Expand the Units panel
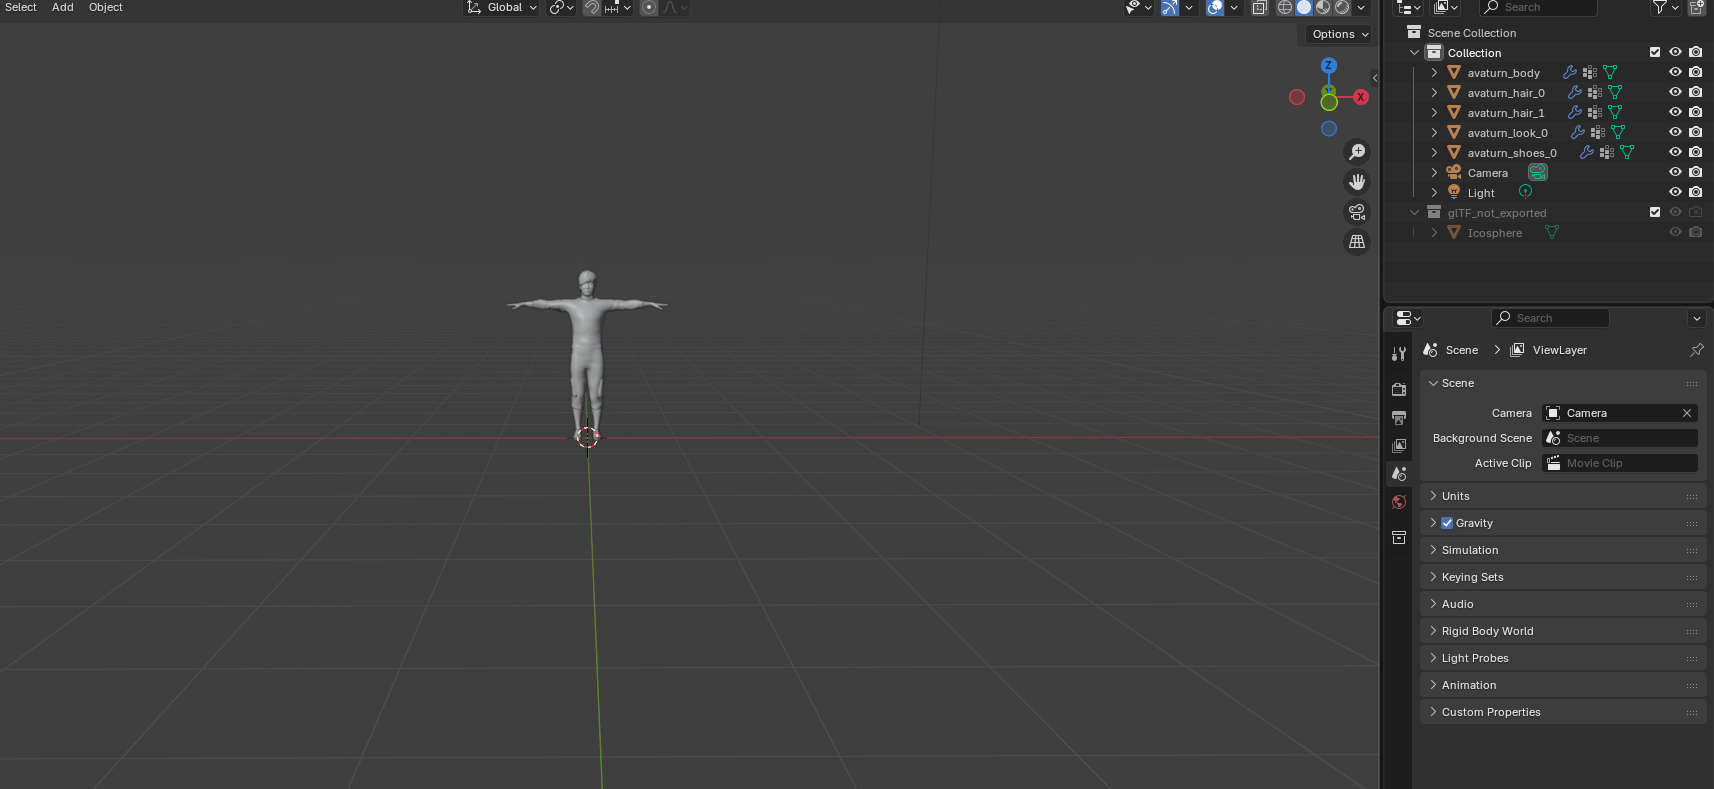The width and height of the screenshot is (1714, 789). click(x=1456, y=496)
